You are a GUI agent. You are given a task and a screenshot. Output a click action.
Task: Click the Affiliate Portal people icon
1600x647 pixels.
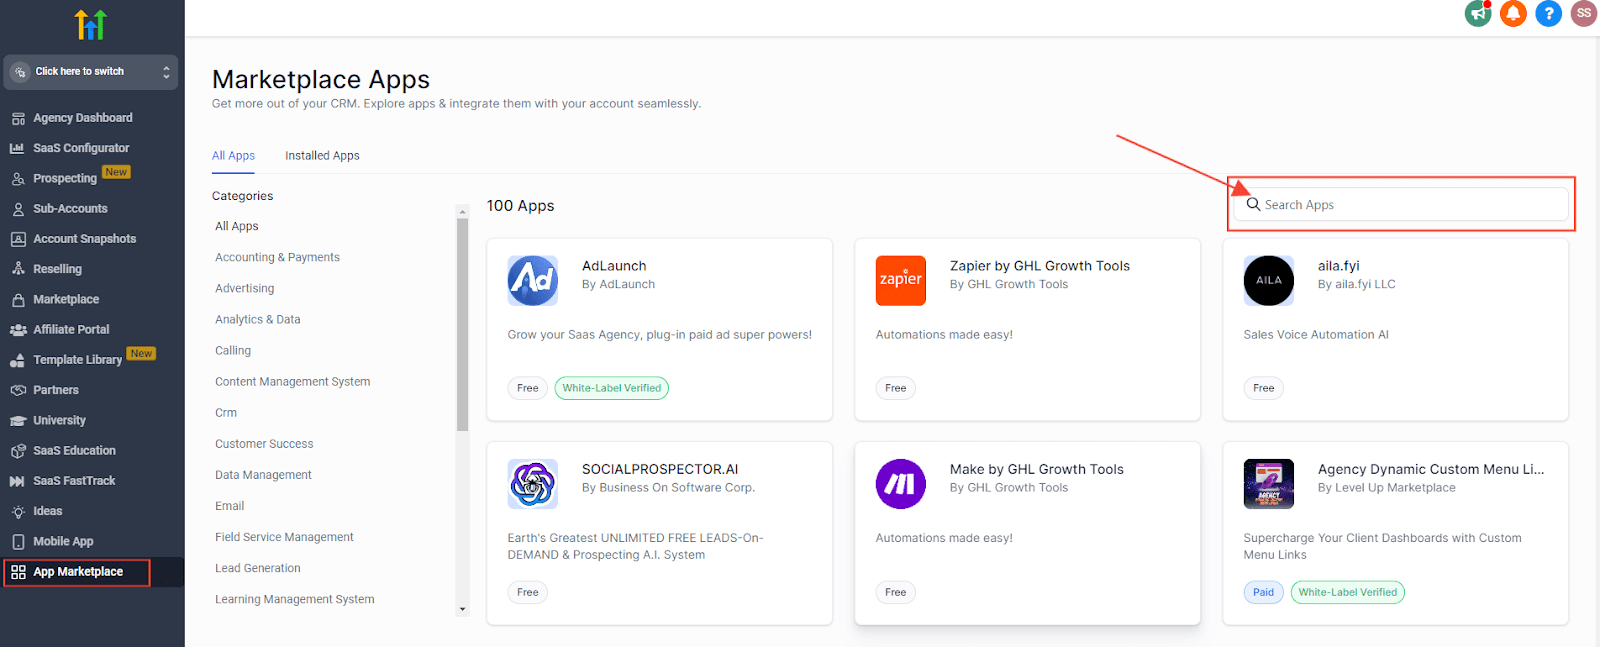[18, 330]
